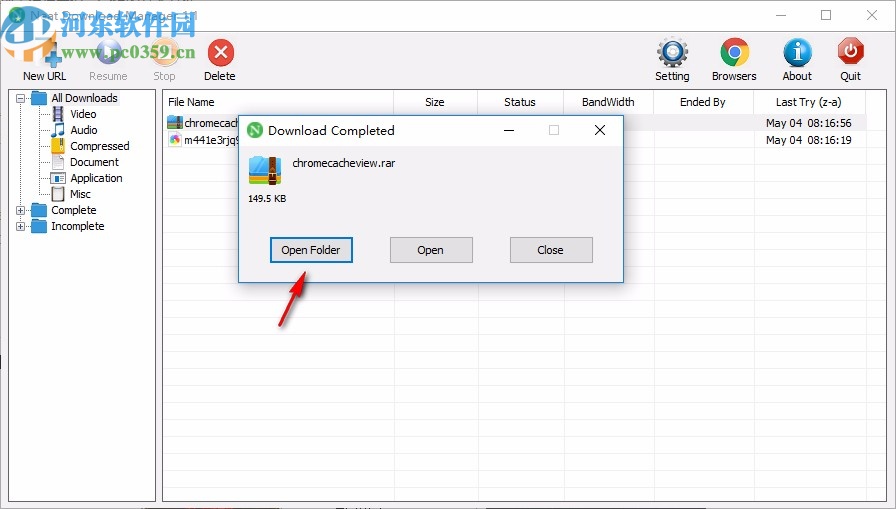Maximize the Neat Download Manager window
896x509 pixels.
coord(826,15)
